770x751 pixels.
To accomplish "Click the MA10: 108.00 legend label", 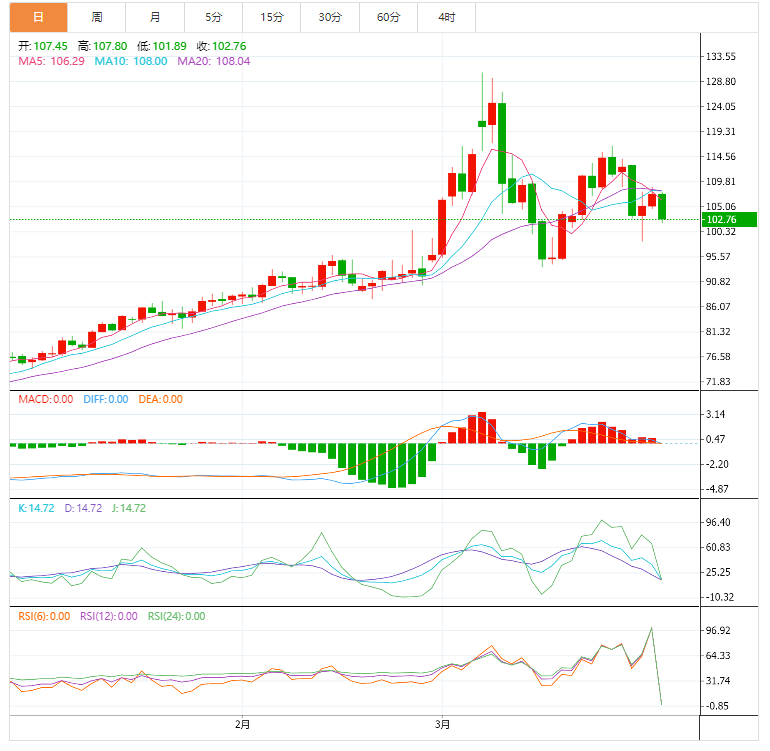I will (x=131, y=61).
